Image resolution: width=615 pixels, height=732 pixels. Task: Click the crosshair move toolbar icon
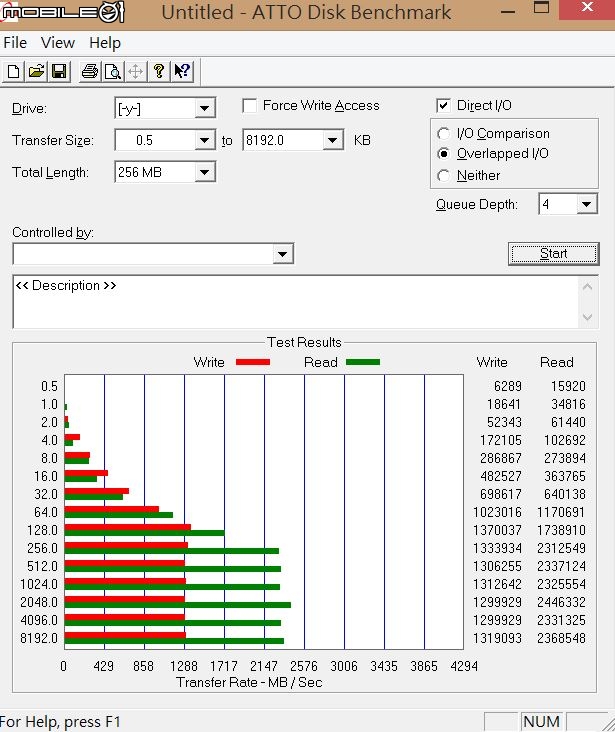coord(135,71)
